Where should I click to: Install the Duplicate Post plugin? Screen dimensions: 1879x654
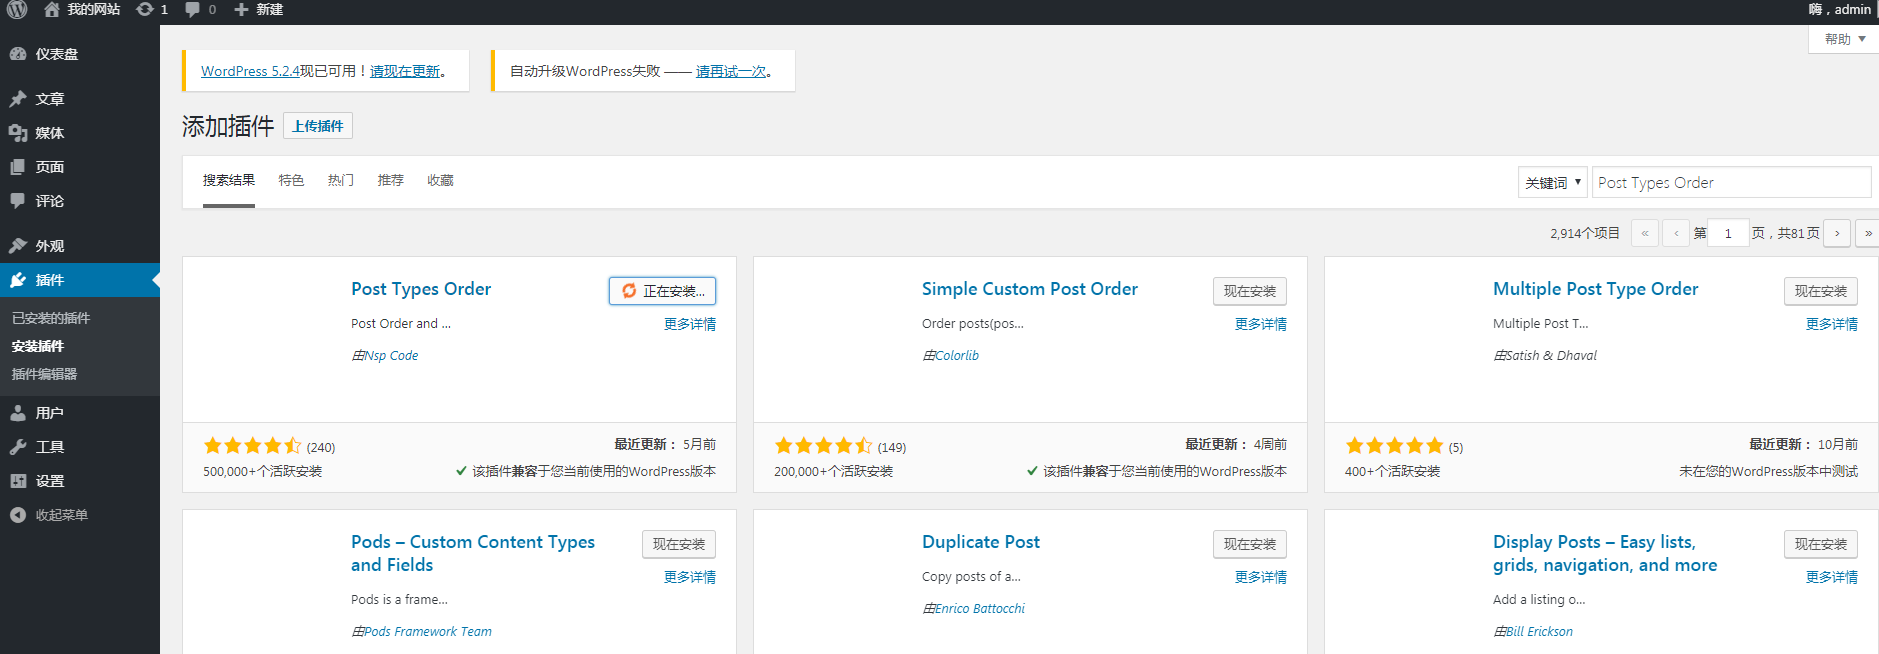(x=1250, y=544)
